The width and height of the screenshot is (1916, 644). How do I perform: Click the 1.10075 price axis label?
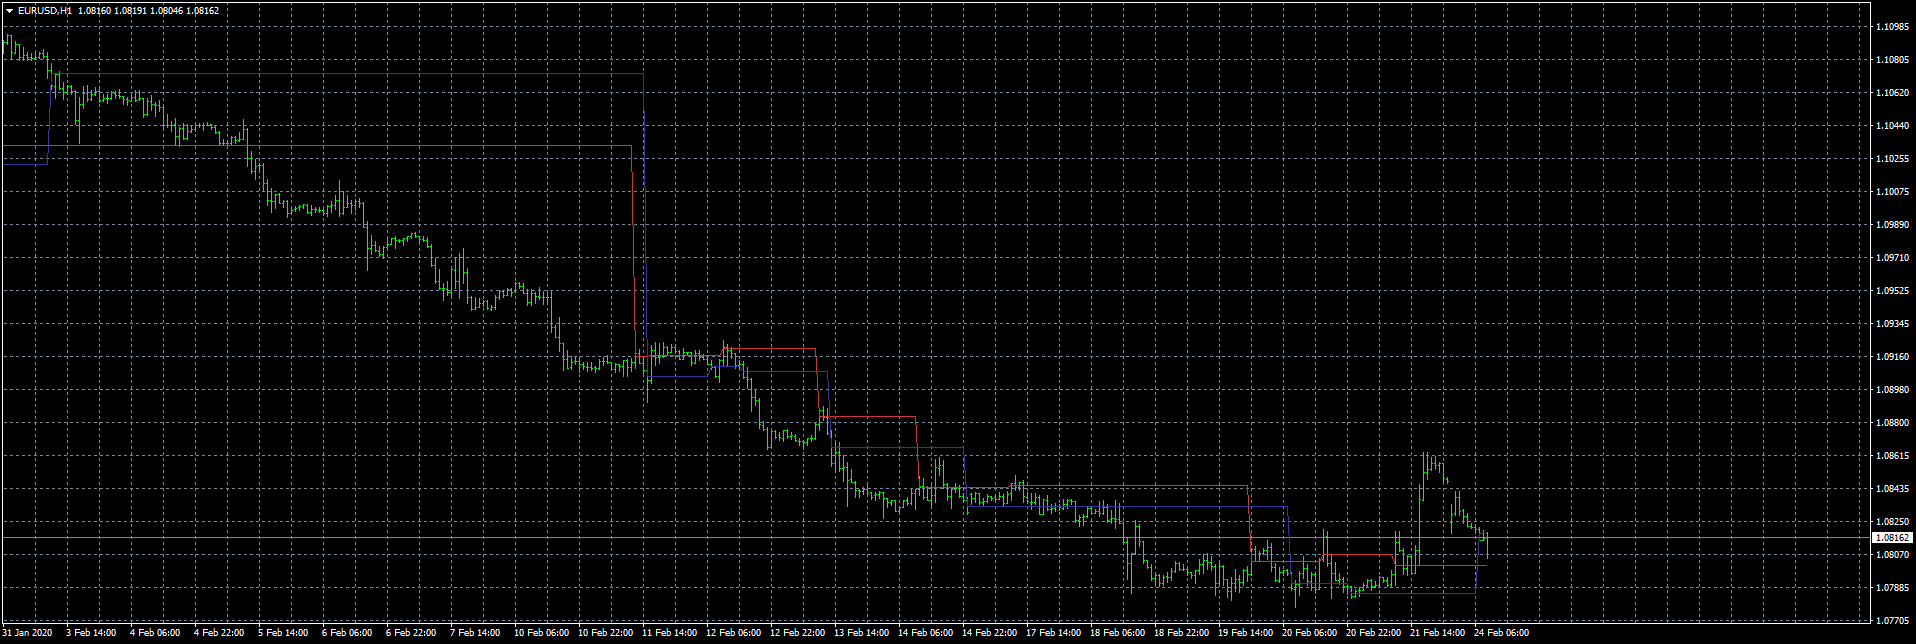click(1893, 192)
